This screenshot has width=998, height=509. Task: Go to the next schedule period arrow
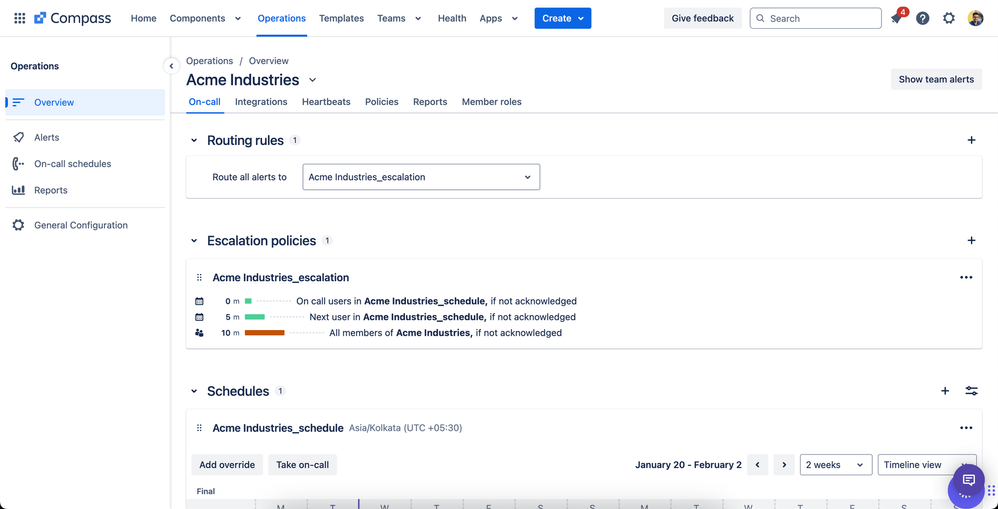pos(784,465)
